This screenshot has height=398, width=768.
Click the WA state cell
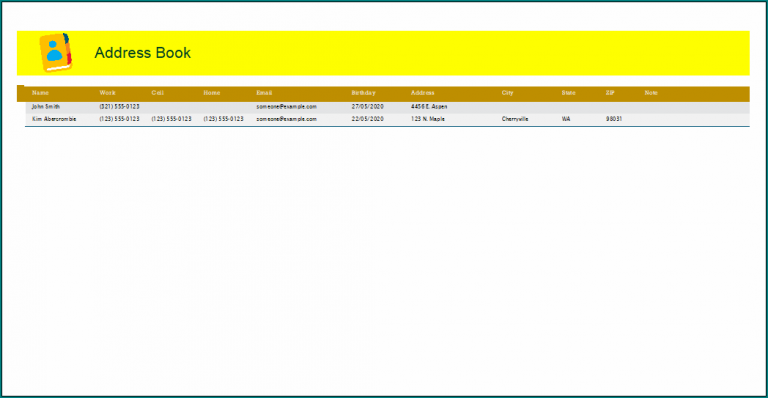(x=566, y=119)
